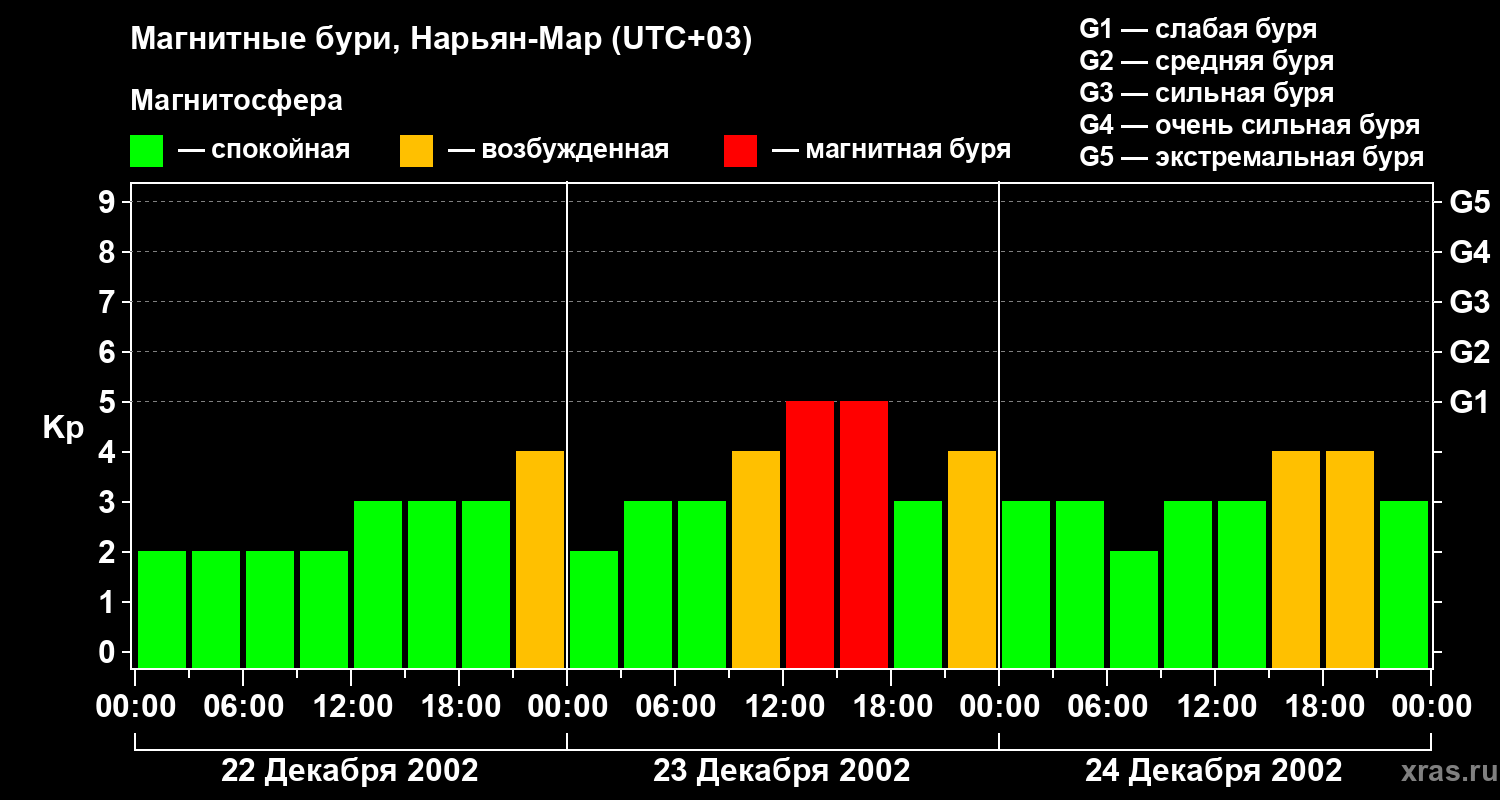Viewport: 1500px width, 800px height.
Task: Click the orange bar, 21:00–00:00 December 23
Action: point(972,559)
